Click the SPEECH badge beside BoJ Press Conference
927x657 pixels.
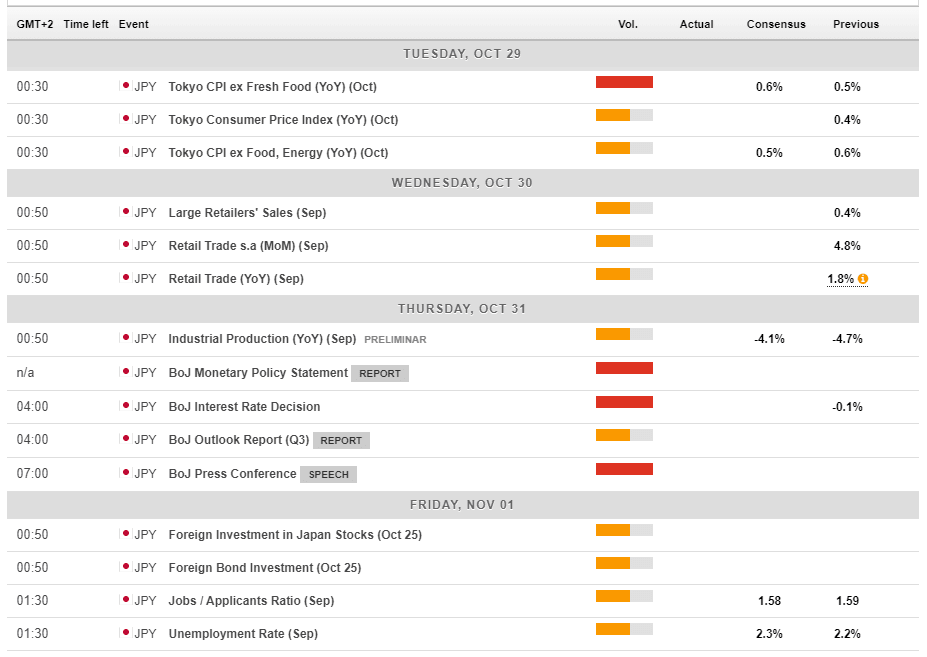(328, 473)
